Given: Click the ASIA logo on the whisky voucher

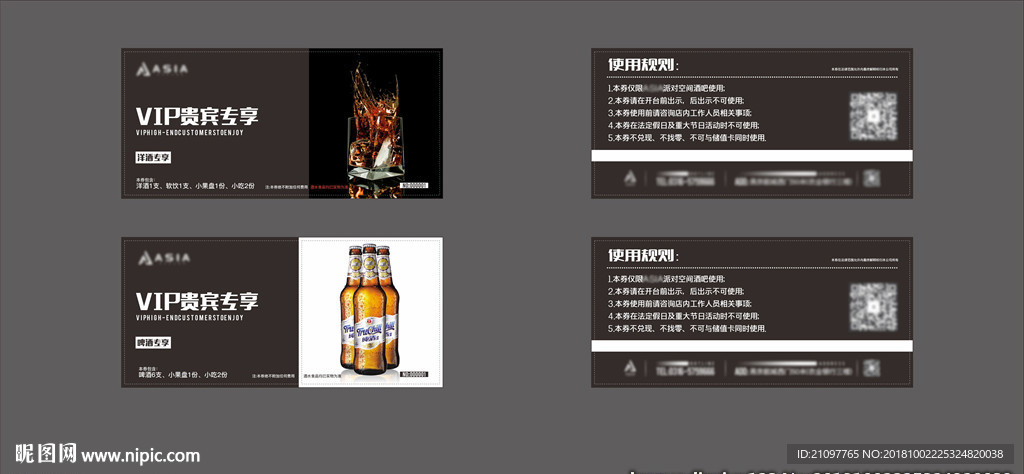Looking at the screenshot, I should (x=162, y=69).
